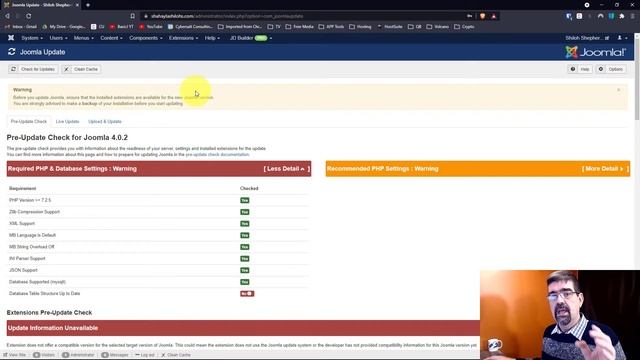640x360 pixels.
Task: Click the Clean Cache toolbar button
Action: tap(81, 69)
